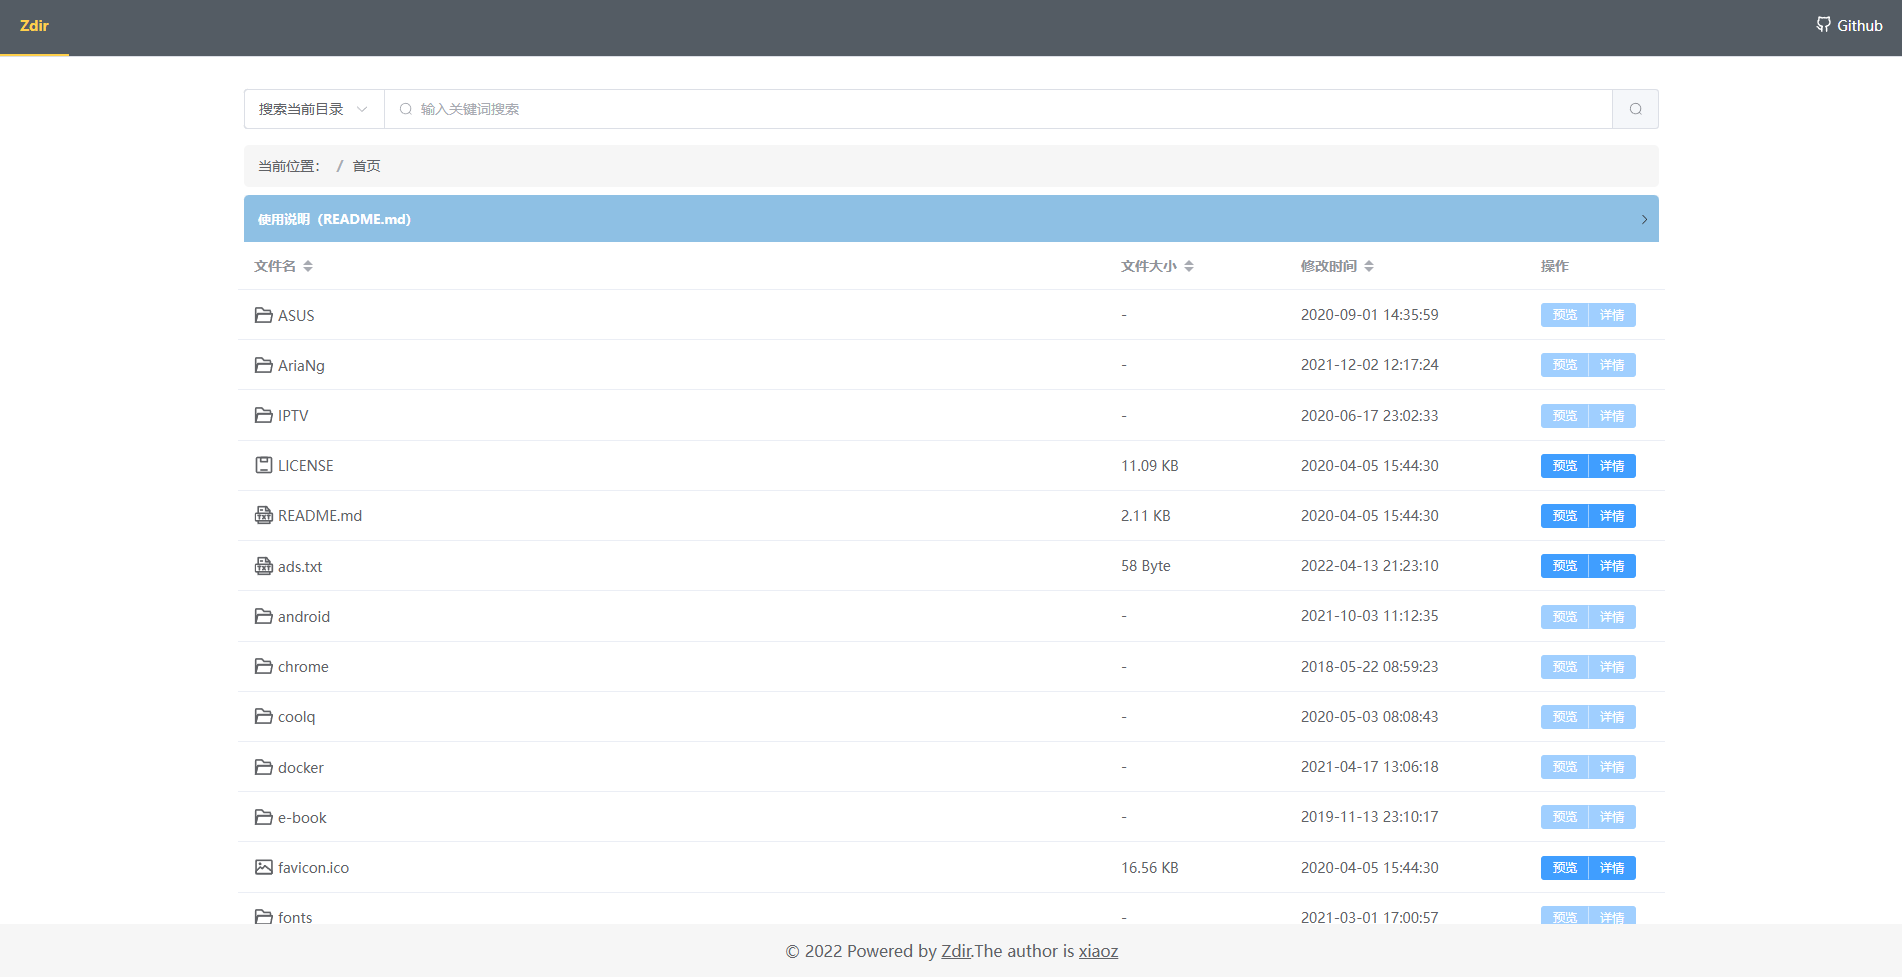Click the docker folder icon
The image size is (1902, 977).
pyautogui.click(x=264, y=767)
